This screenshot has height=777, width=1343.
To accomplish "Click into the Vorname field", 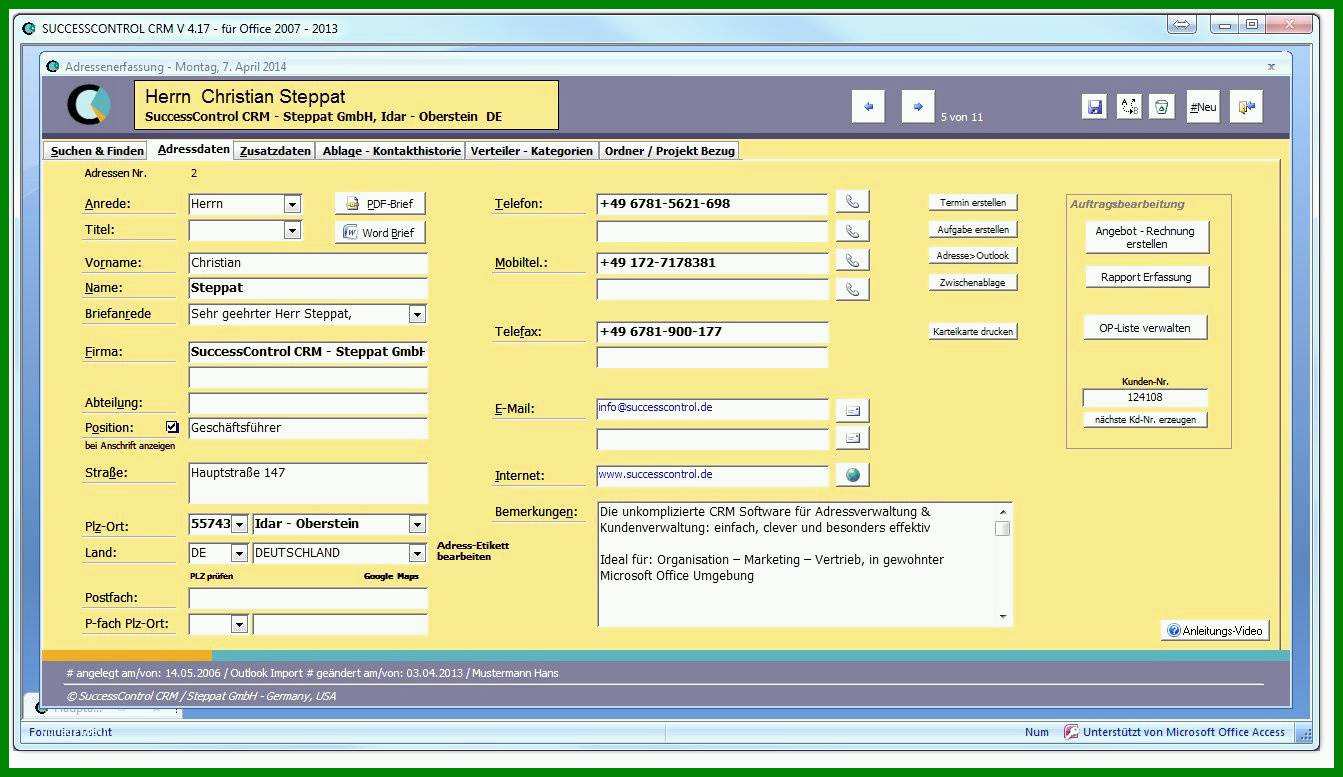I will 308,263.
